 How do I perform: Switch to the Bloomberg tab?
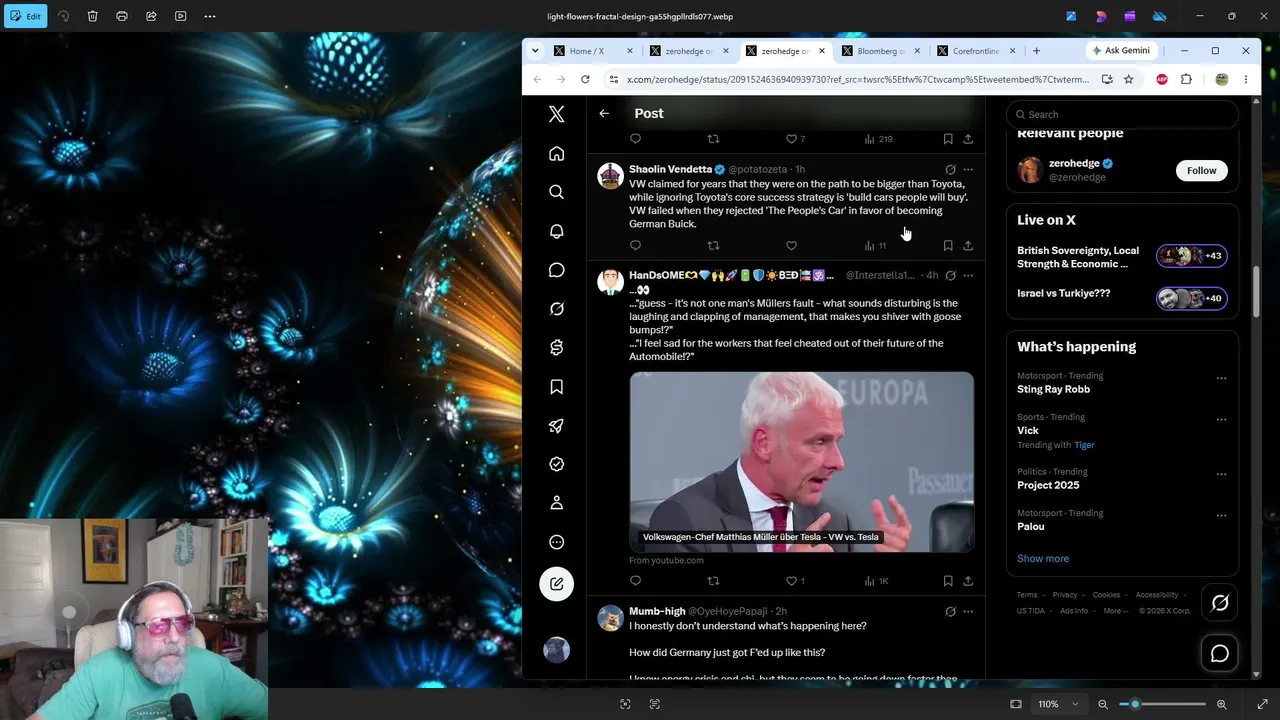[x=882, y=51]
